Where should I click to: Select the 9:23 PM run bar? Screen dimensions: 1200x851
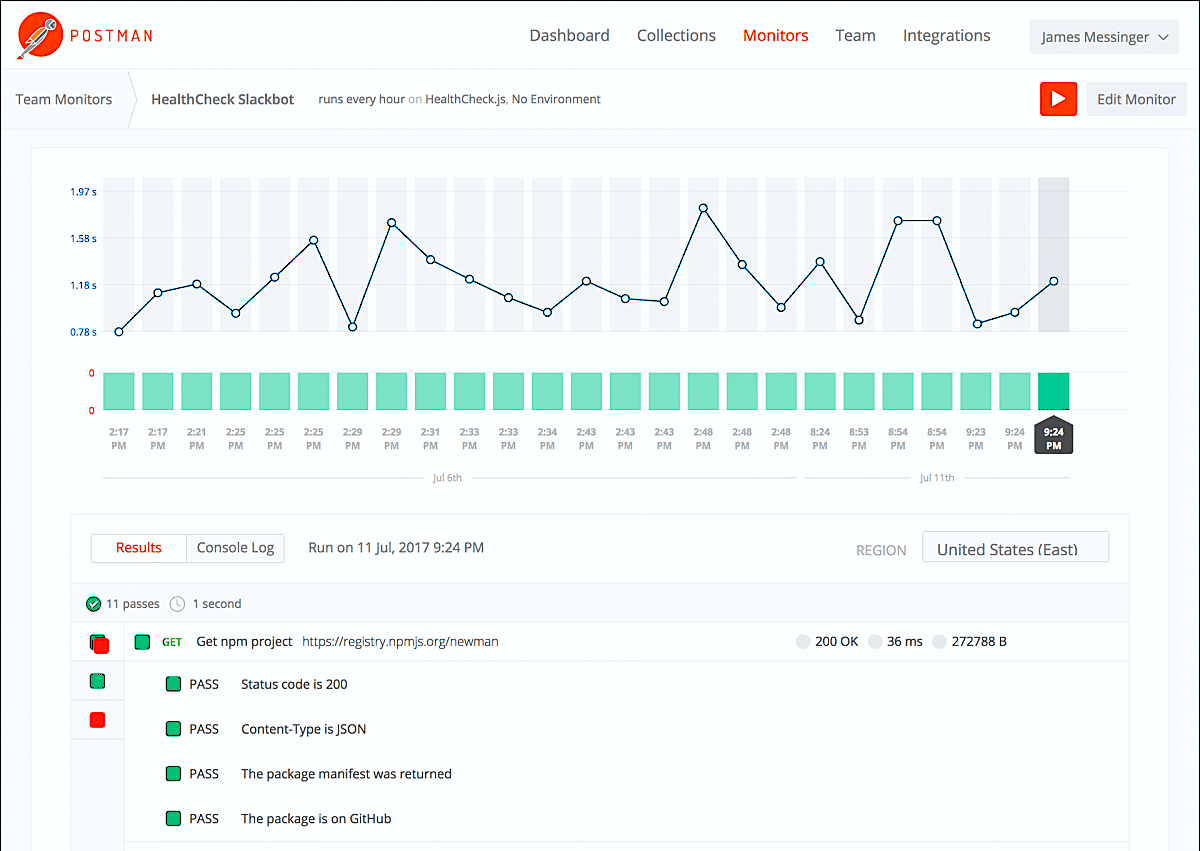[x=976, y=391]
